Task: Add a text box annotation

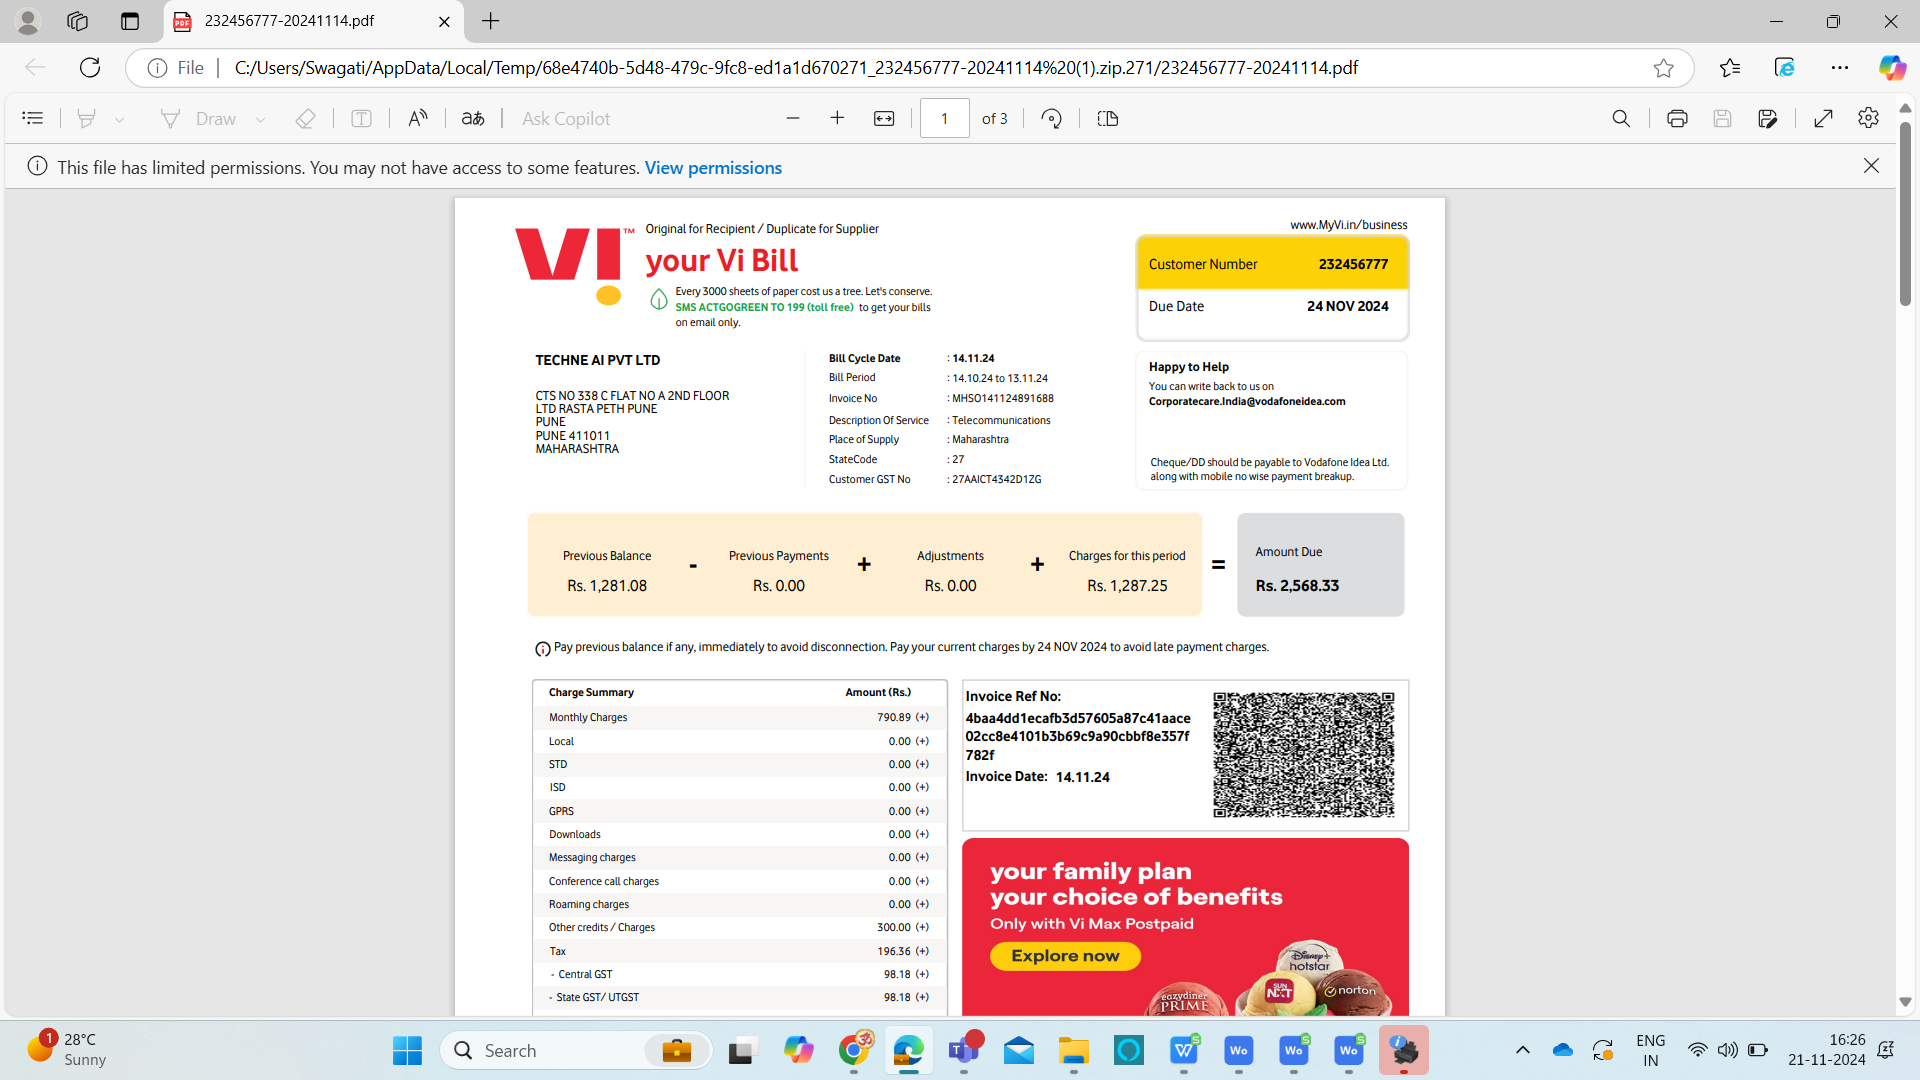Action: click(361, 119)
